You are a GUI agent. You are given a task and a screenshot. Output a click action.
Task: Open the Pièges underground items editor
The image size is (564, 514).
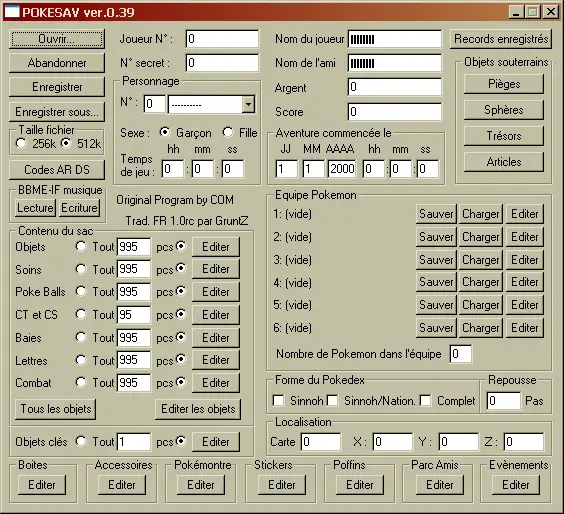coord(504,84)
